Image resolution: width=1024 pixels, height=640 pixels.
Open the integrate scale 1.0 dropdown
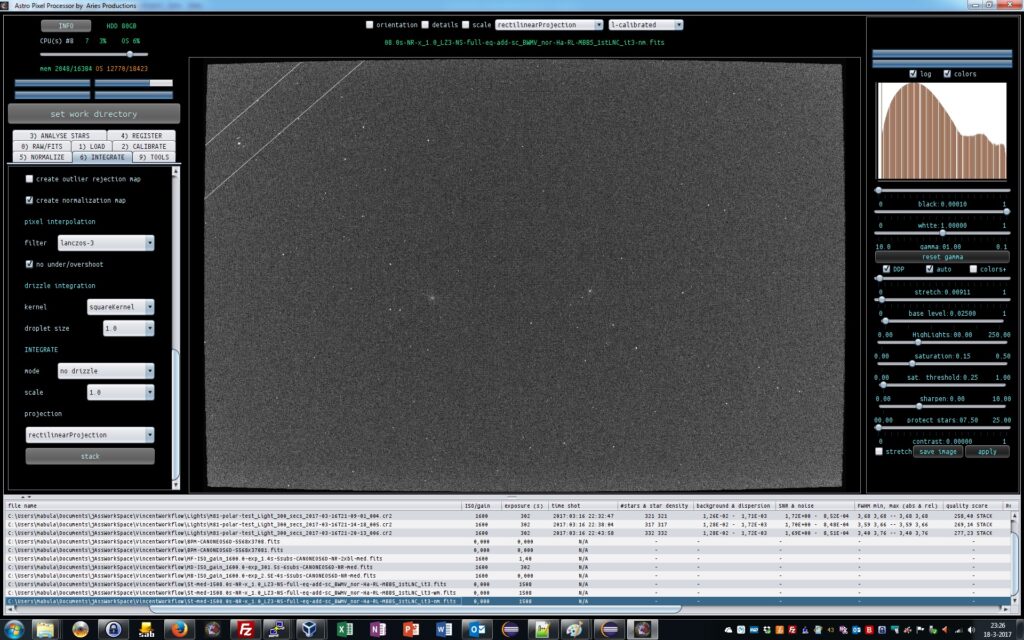pyautogui.click(x=121, y=392)
